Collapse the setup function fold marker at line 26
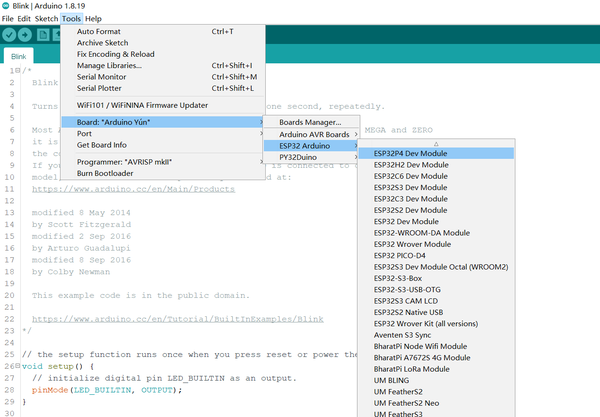 20,366
